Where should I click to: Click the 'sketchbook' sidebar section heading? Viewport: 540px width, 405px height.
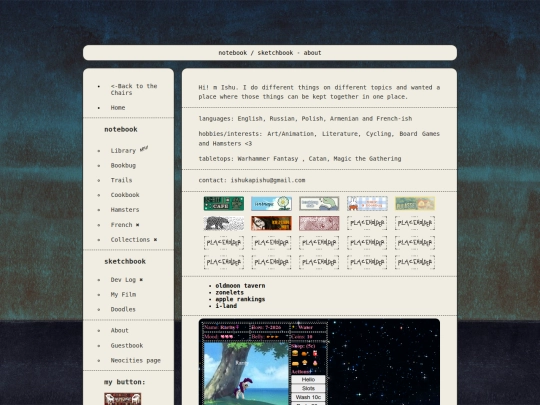[125, 261]
